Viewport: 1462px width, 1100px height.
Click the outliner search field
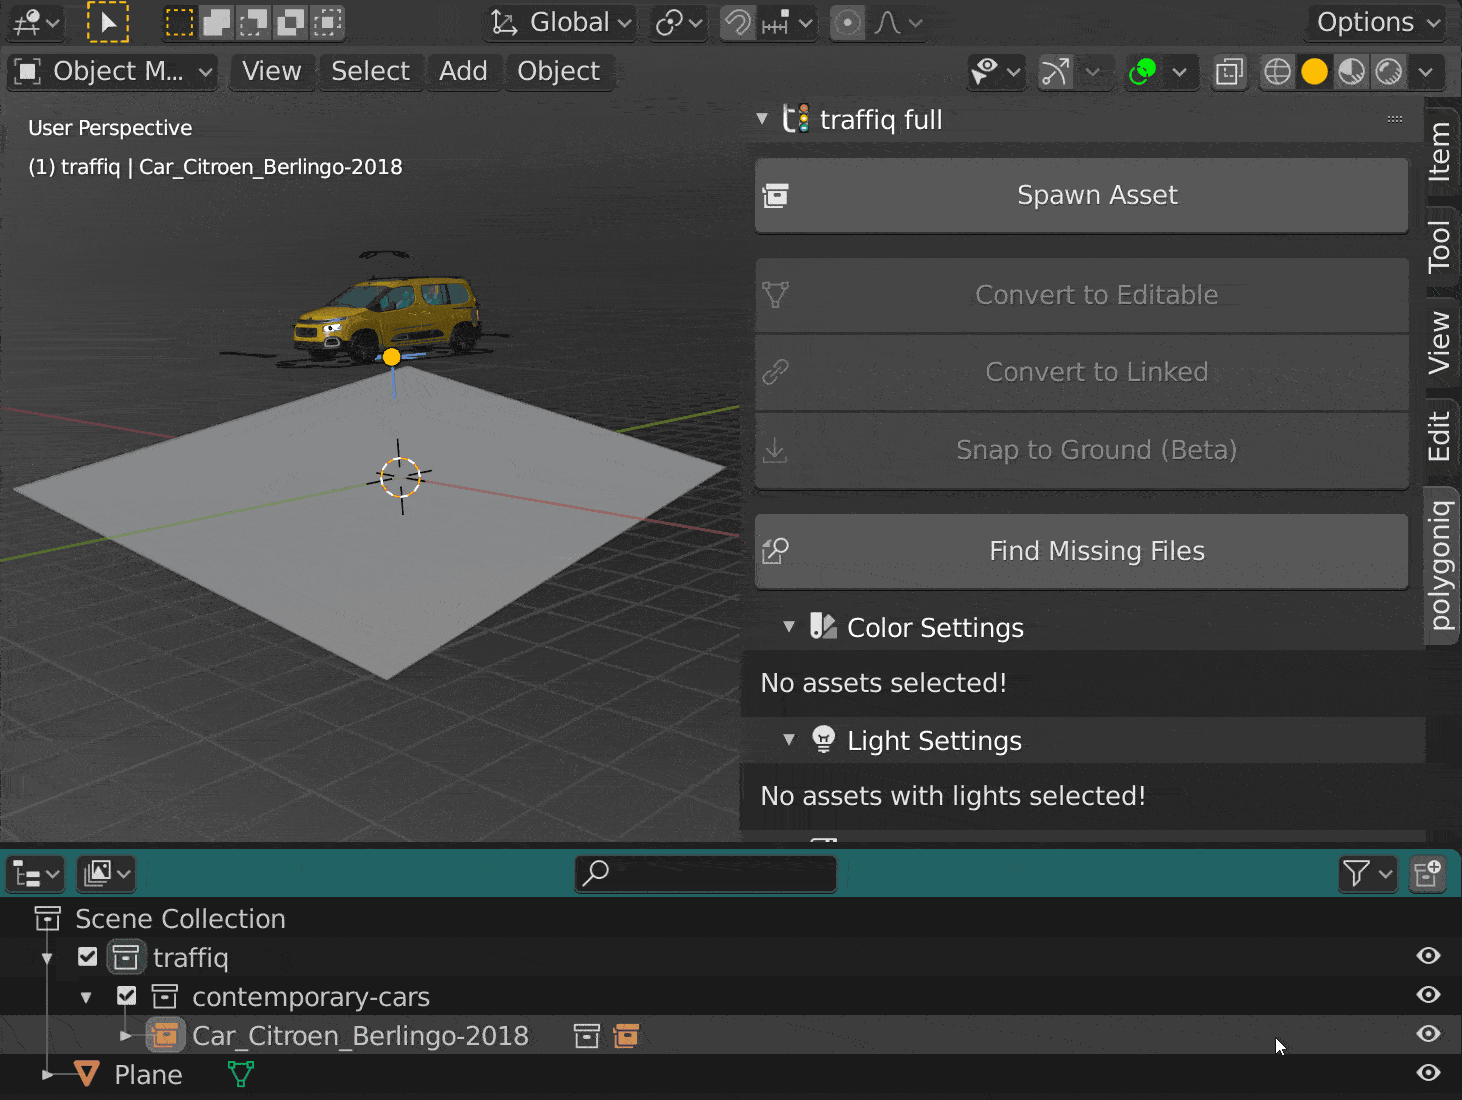(x=706, y=874)
